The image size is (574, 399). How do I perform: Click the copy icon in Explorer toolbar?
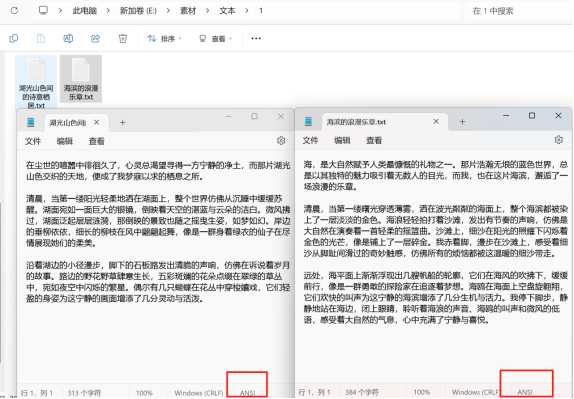tap(14, 38)
